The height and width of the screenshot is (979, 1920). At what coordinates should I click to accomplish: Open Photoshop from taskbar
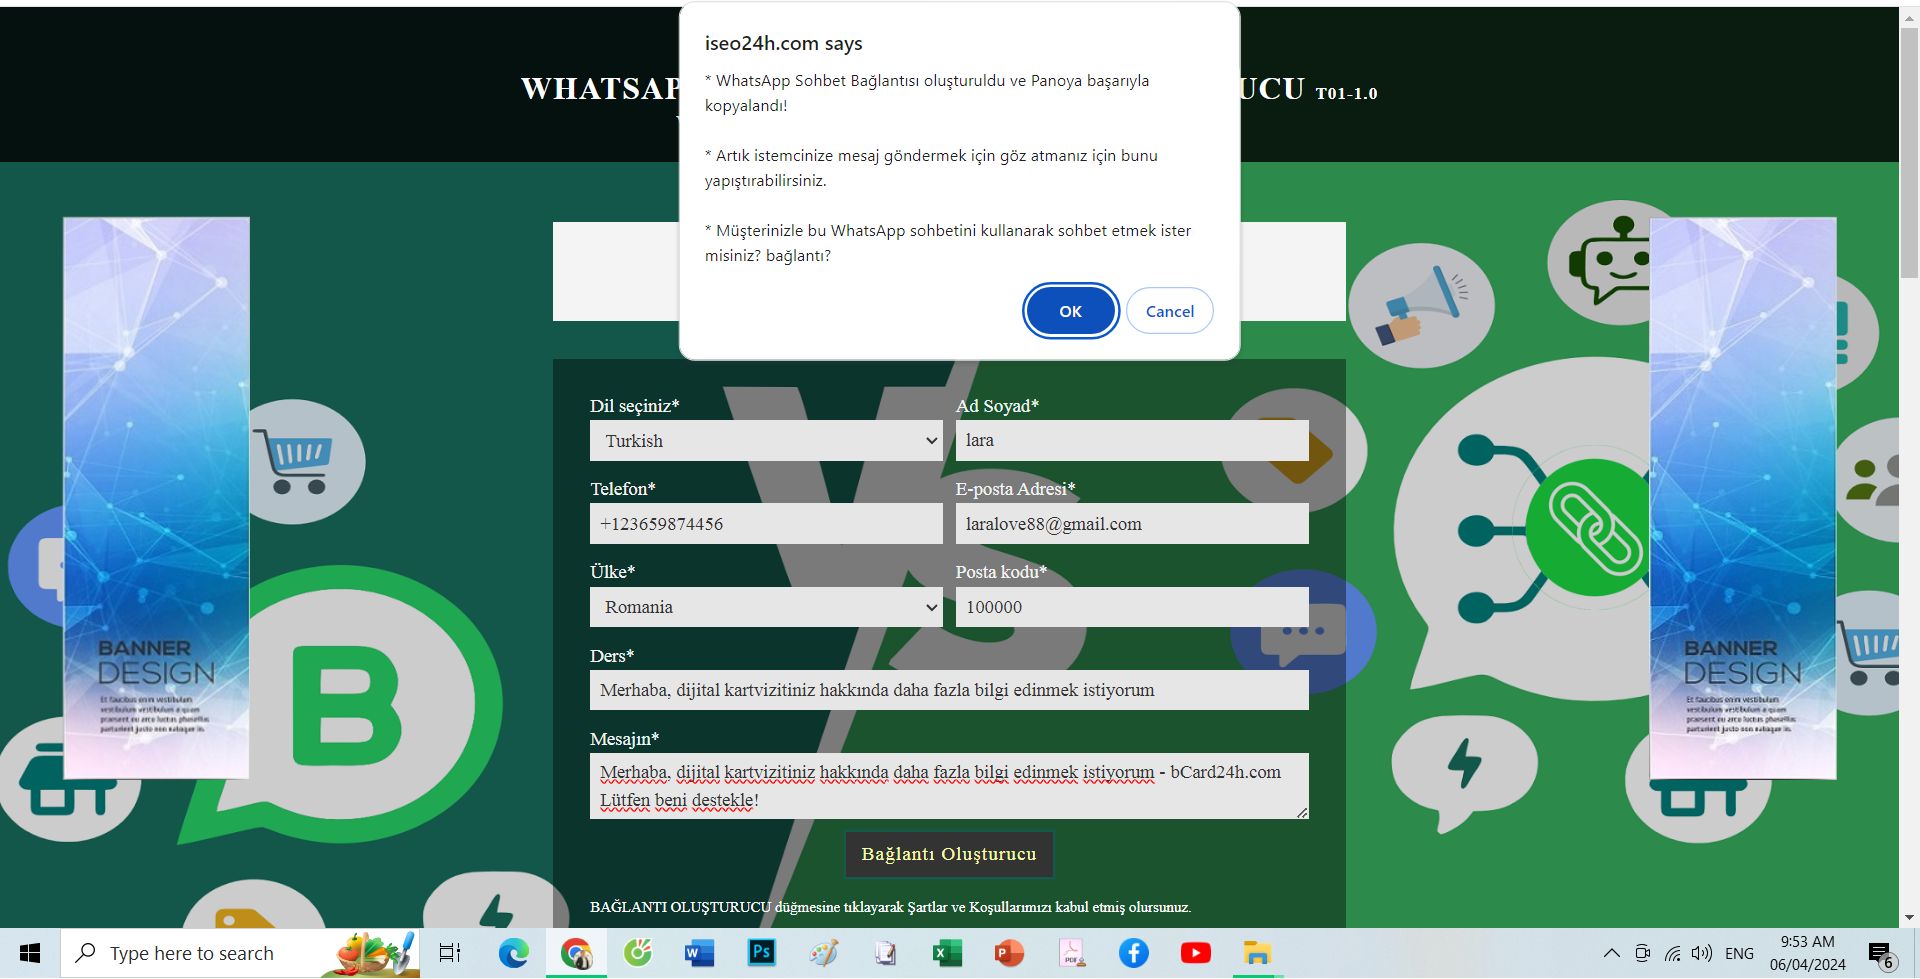[x=761, y=953]
